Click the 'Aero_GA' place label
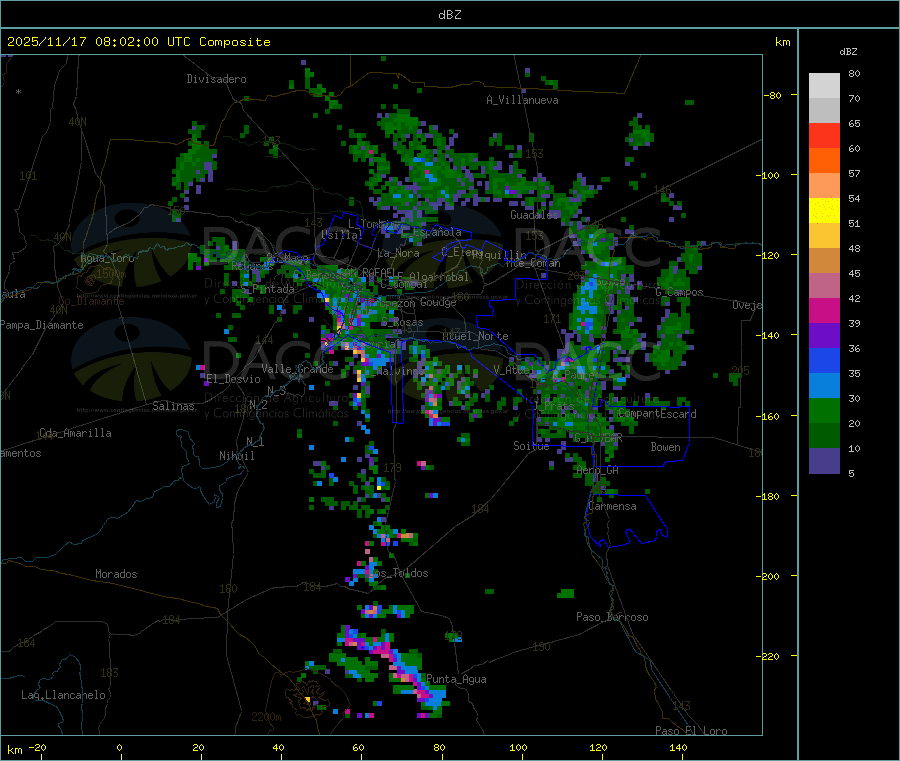The width and height of the screenshot is (900, 761). [x=598, y=470]
